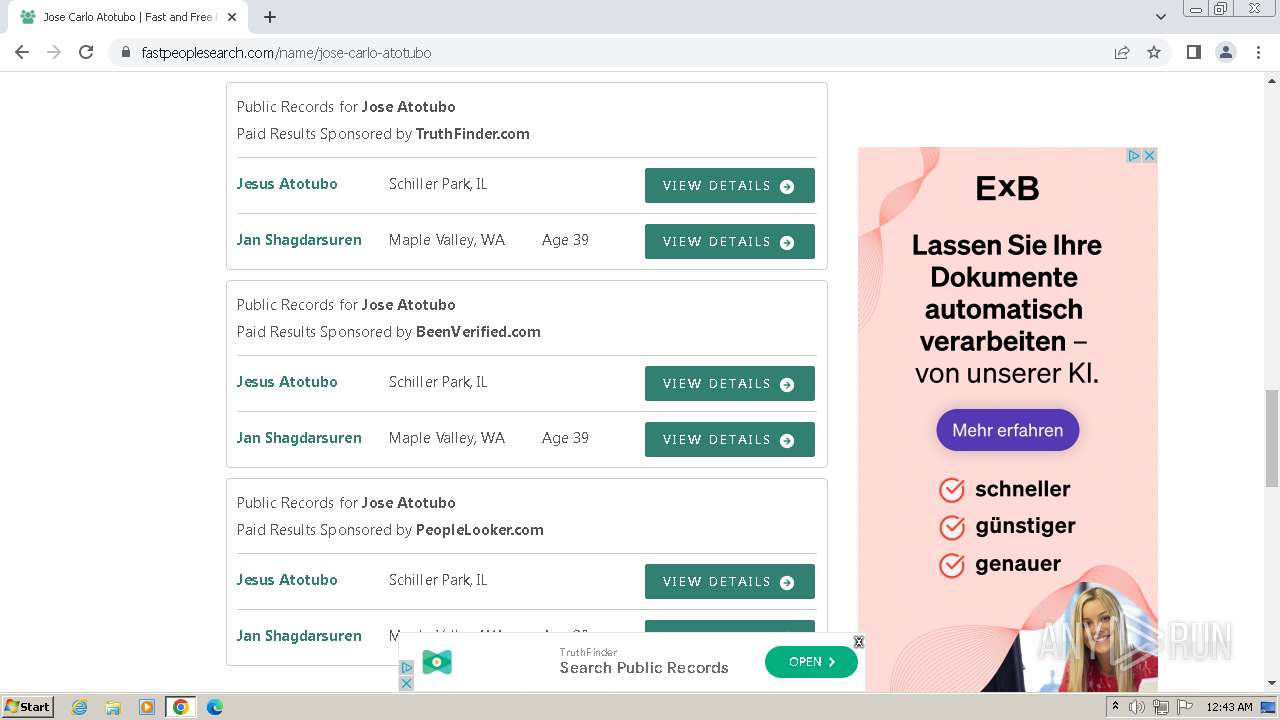
Task: Open the Chrome three-dot menu
Action: click(x=1258, y=52)
